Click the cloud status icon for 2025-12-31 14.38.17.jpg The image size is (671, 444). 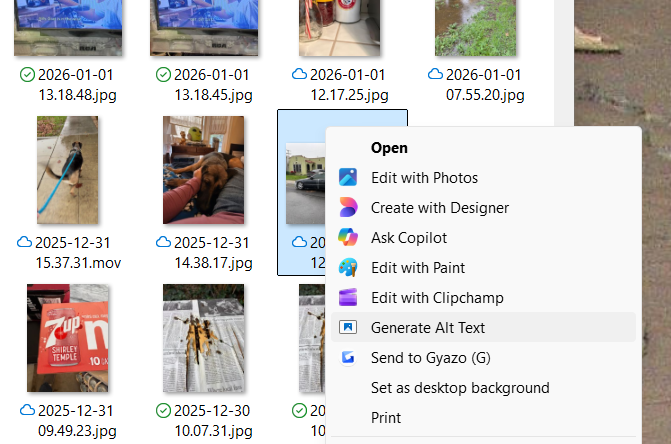pos(163,243)
